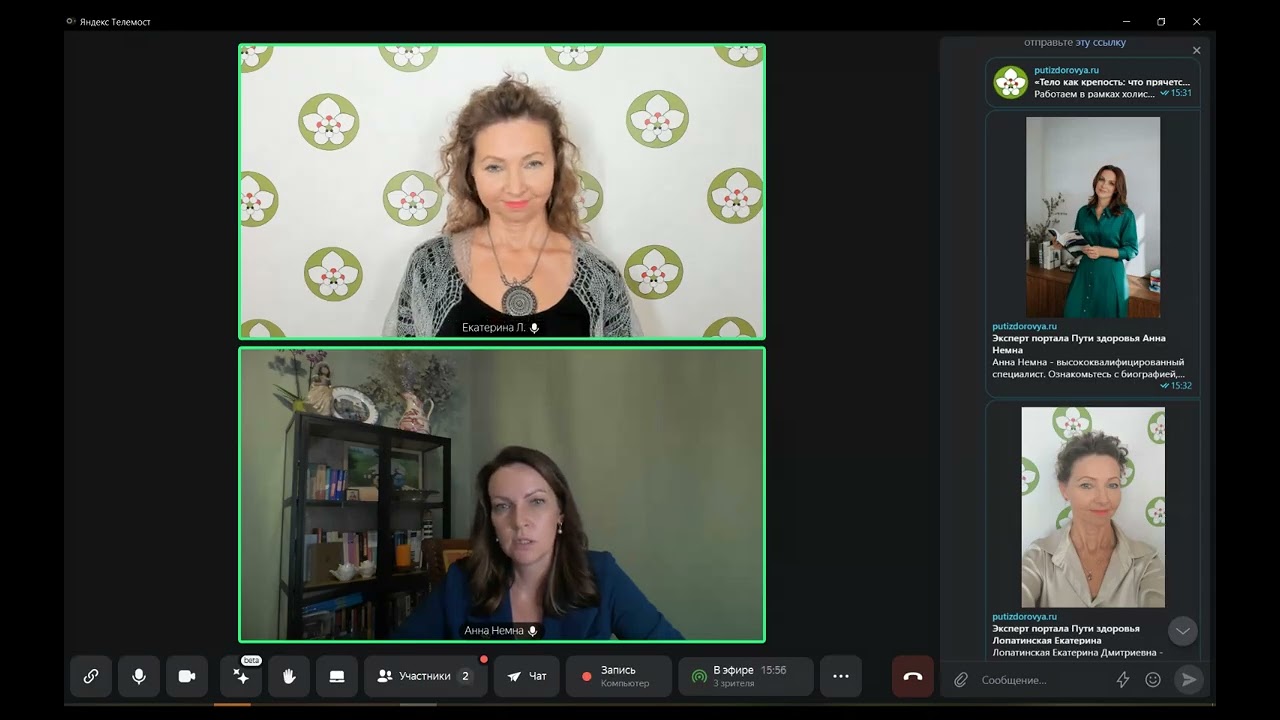1280x720 pixels.
Task: Open Ekaterina Lopatinskaya's photo in chat
Action: point(1093,507)
